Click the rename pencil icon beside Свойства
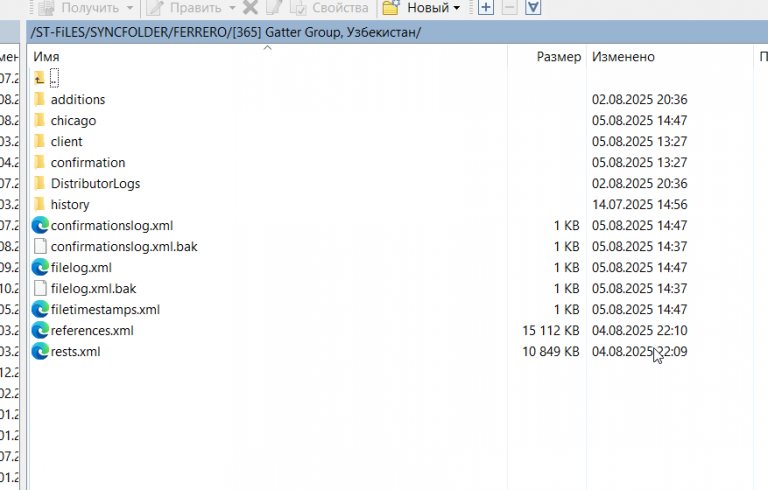768x490 pixels. 274,7
